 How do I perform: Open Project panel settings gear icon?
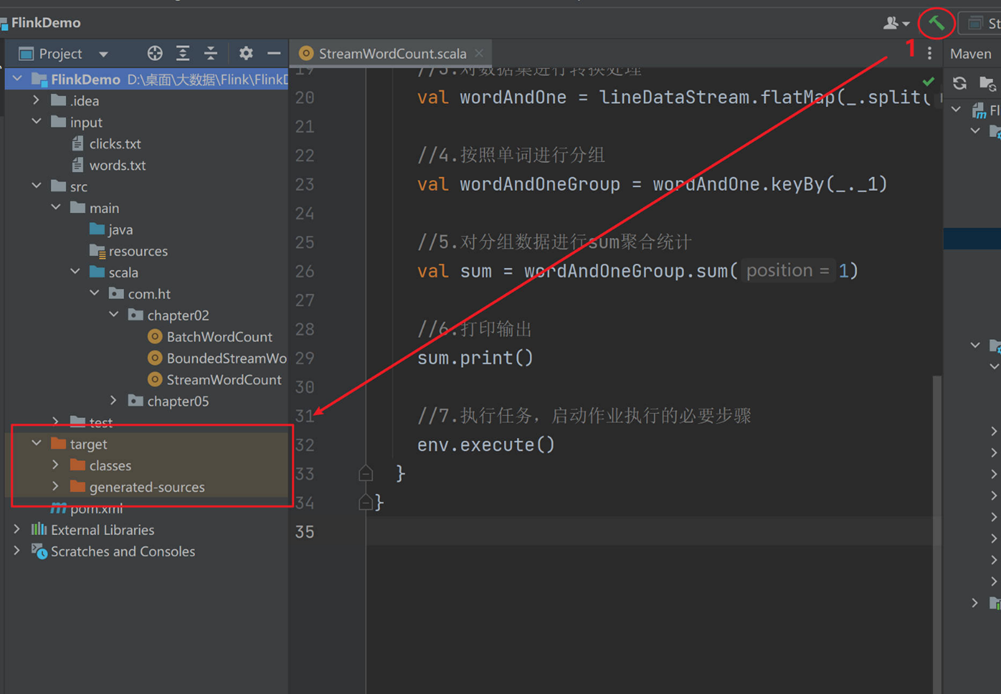pyautogui.click(x=246, y=53)
